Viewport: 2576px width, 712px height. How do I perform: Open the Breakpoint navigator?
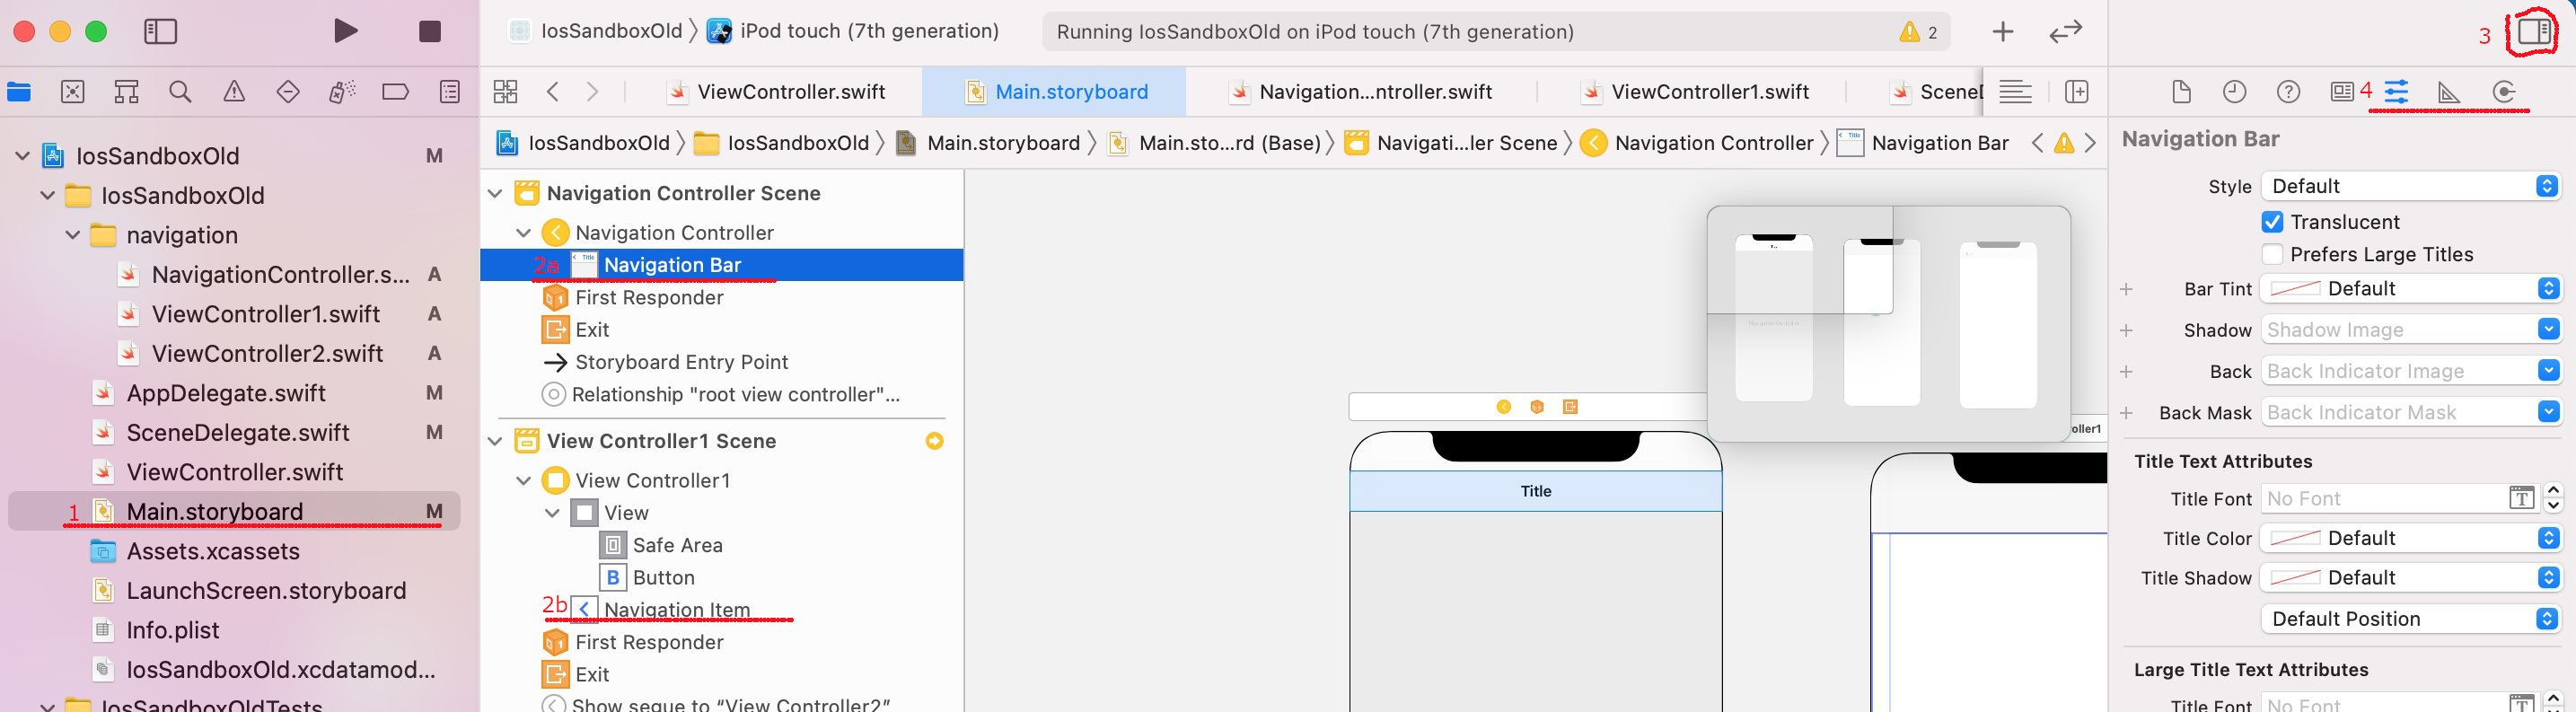point(396,92)
